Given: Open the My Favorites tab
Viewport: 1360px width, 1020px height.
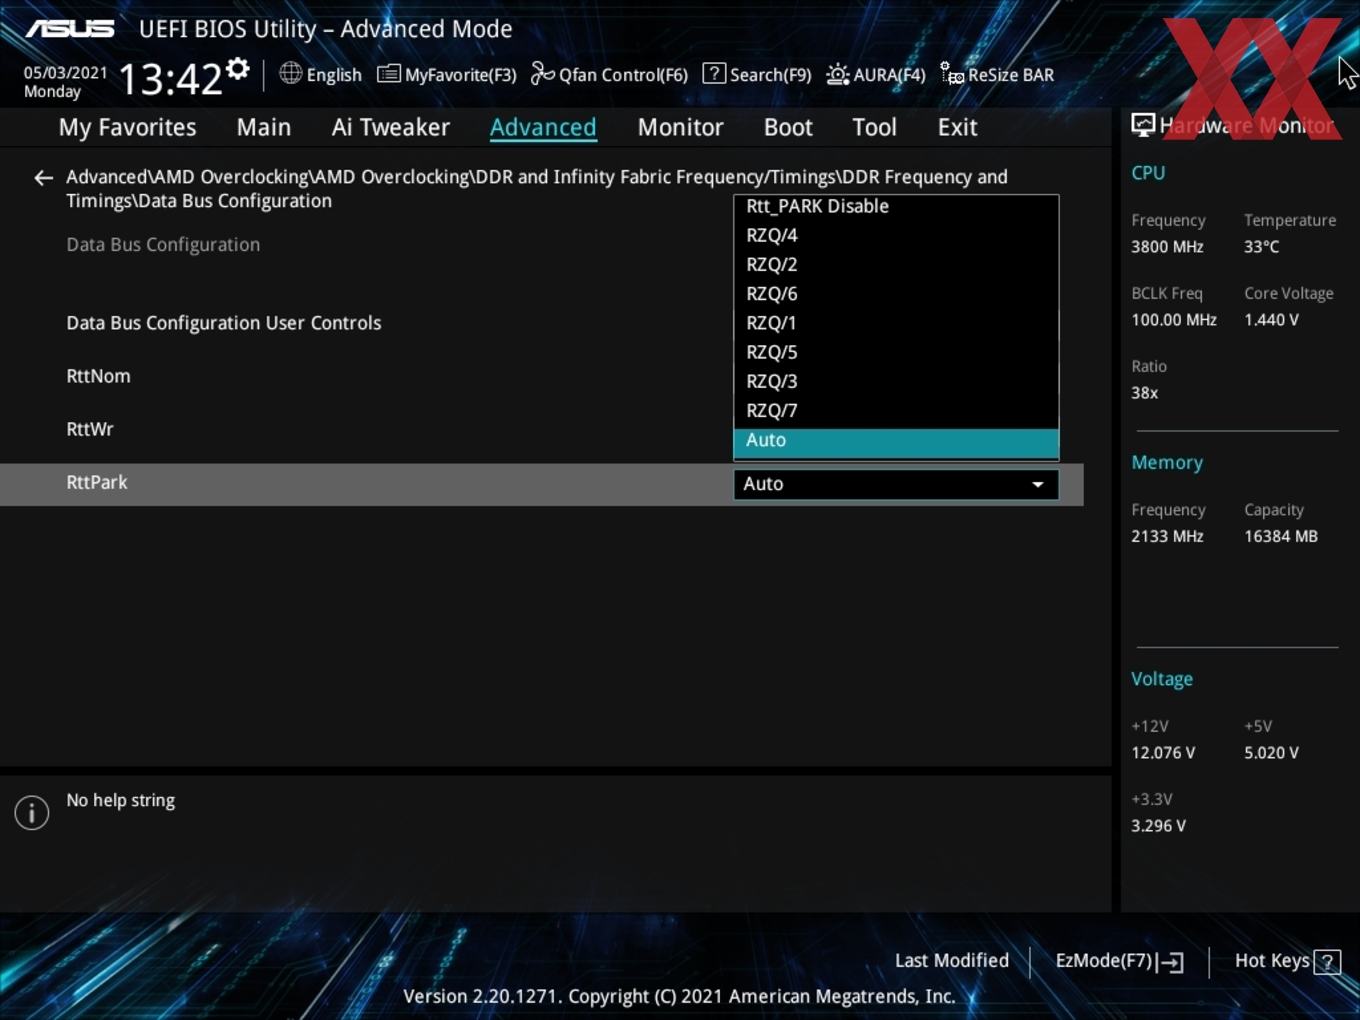Looking at the screenshot, I should tap(127, 127).
